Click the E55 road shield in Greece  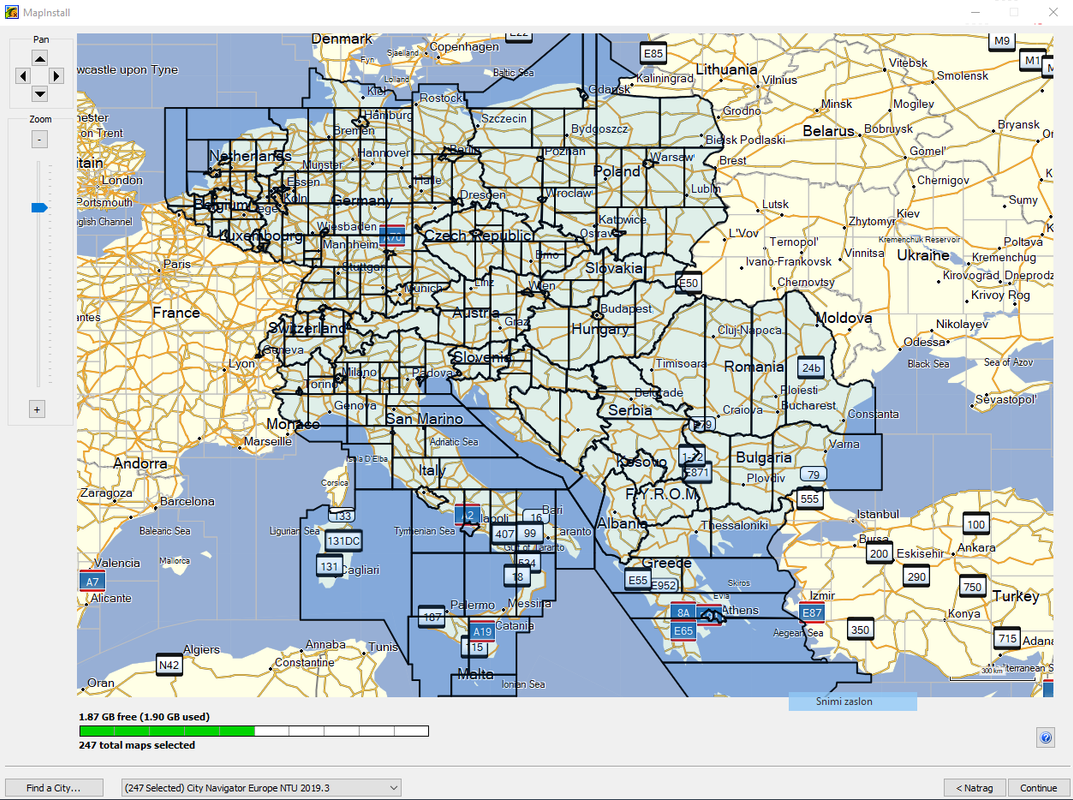638,580
